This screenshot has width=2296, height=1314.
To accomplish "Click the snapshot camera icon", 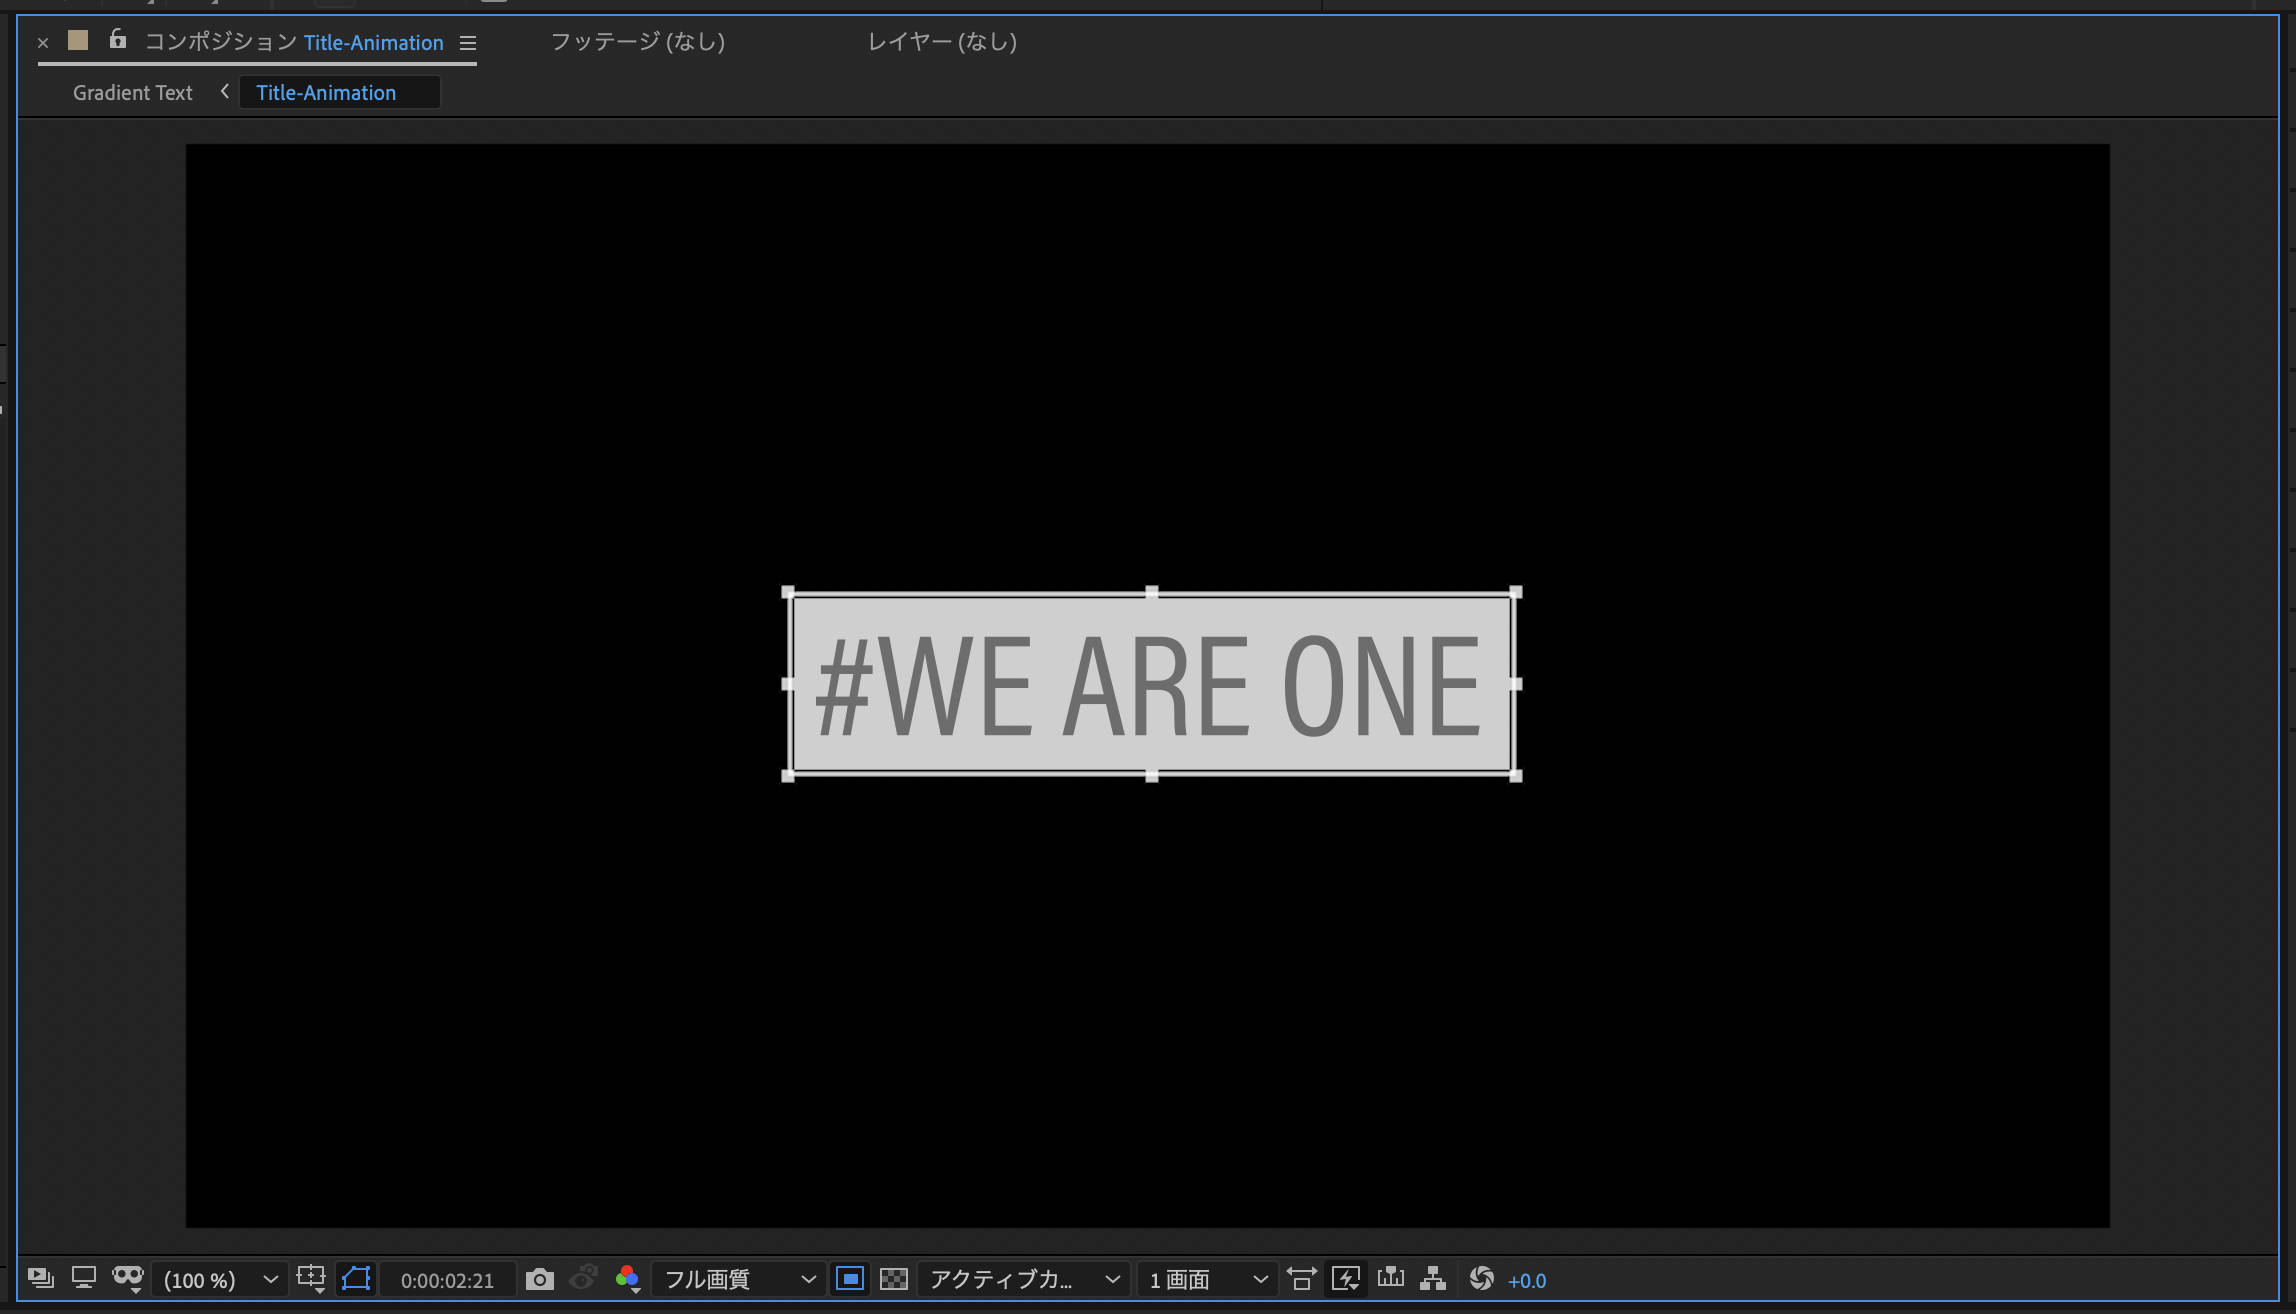I will pos(539,1279).
